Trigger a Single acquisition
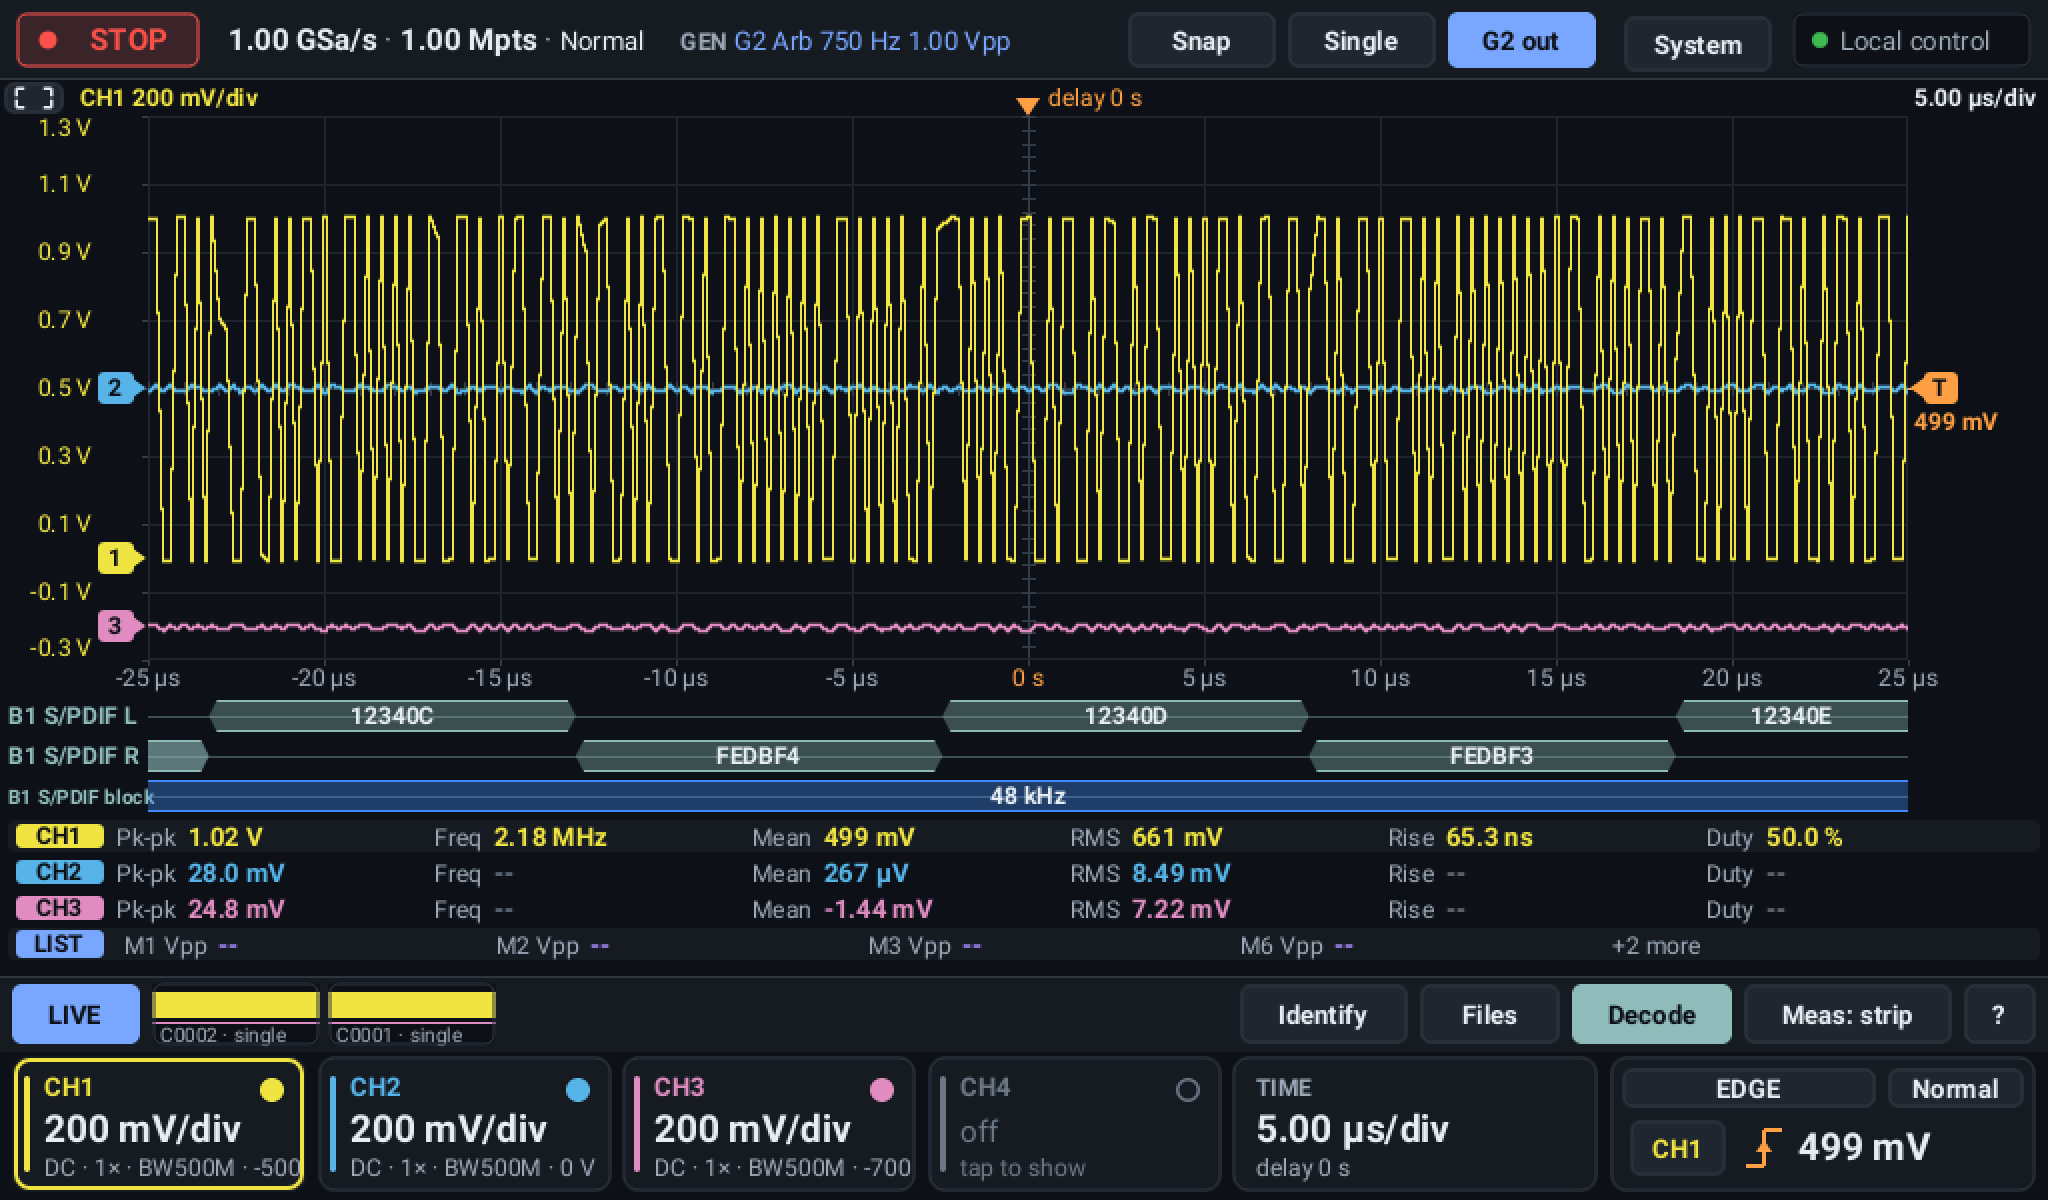2048x1200 pixels. tap(1360, 41)
